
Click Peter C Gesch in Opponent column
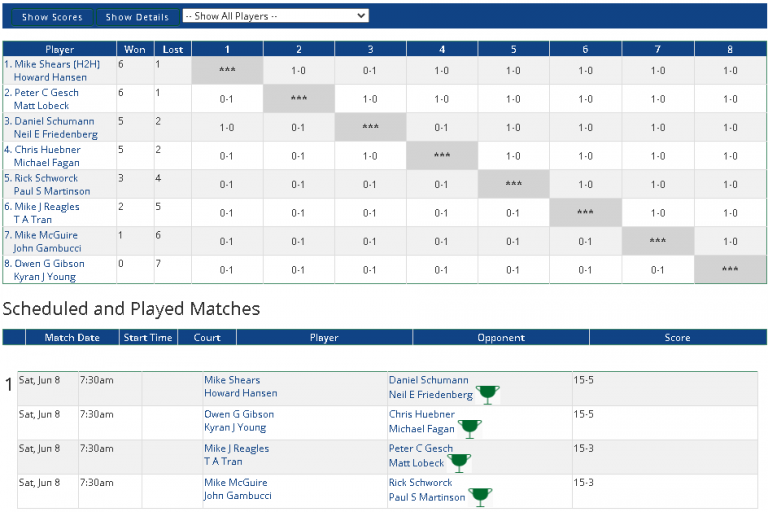(421, 449)
